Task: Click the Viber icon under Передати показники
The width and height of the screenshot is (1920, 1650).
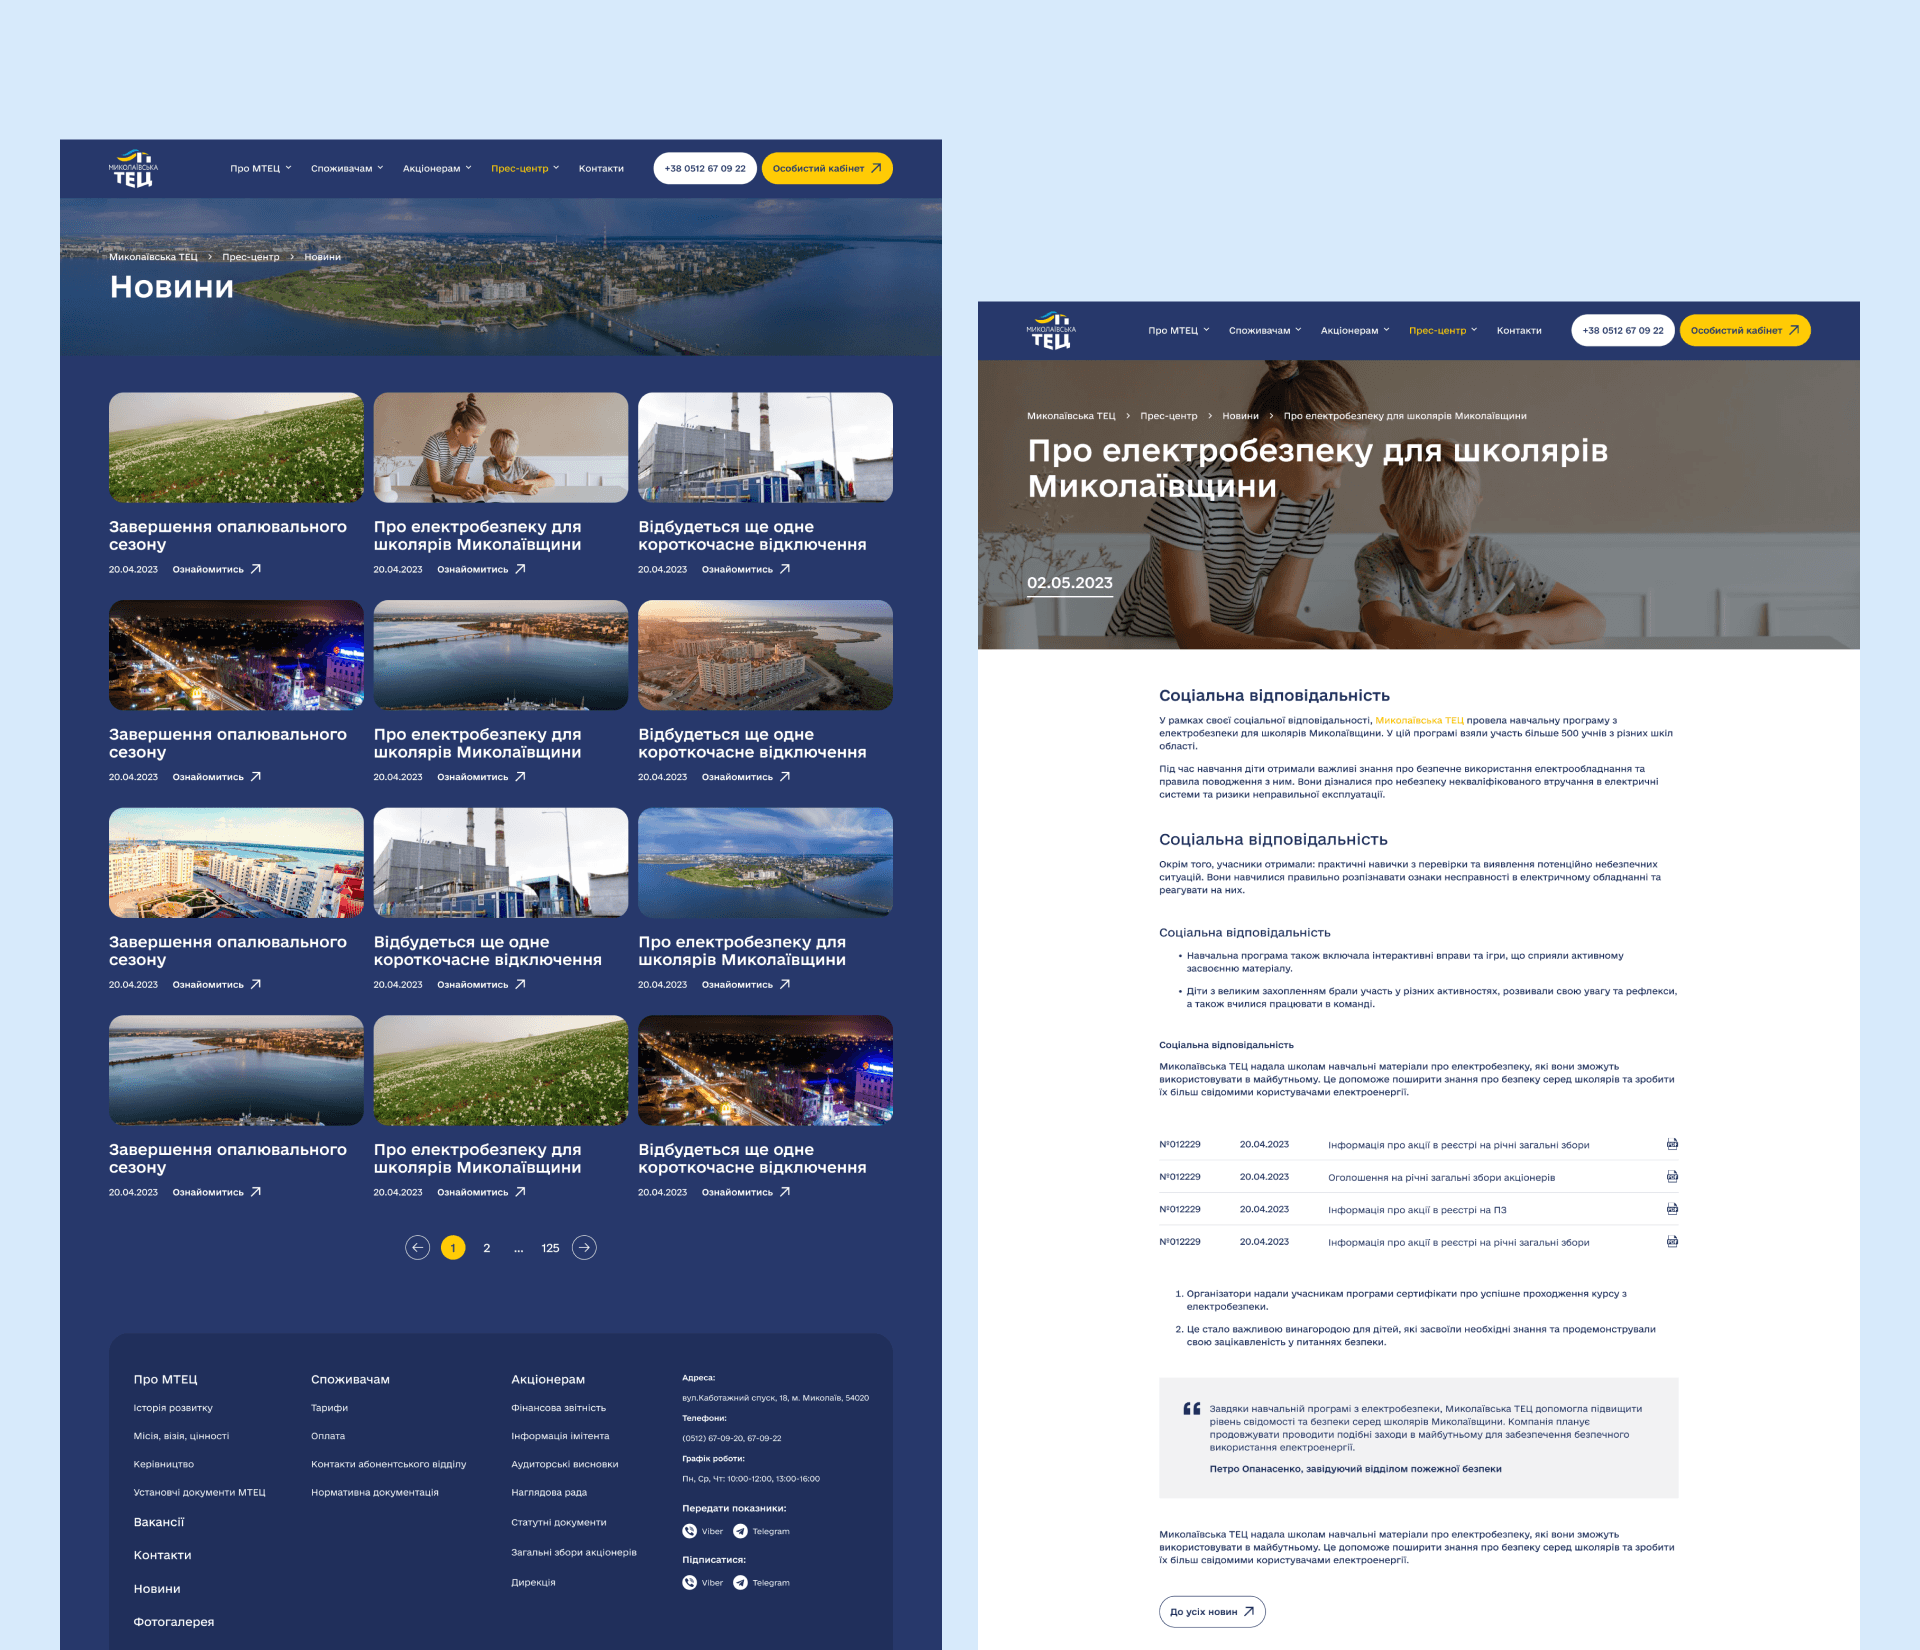Action: point(690,1531)
